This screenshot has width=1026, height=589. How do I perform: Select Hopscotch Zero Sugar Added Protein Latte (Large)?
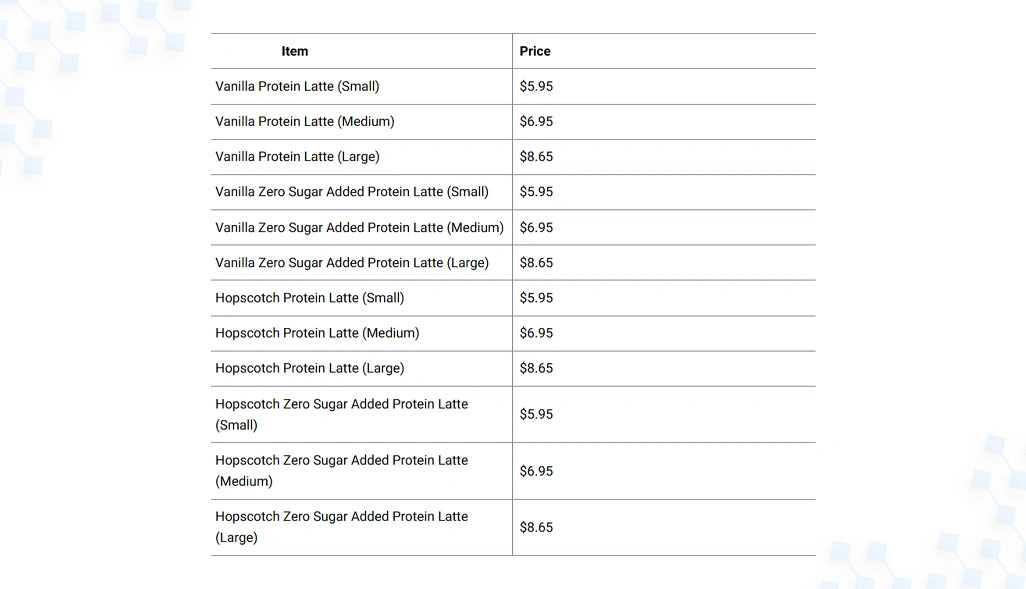click(342, 527)
